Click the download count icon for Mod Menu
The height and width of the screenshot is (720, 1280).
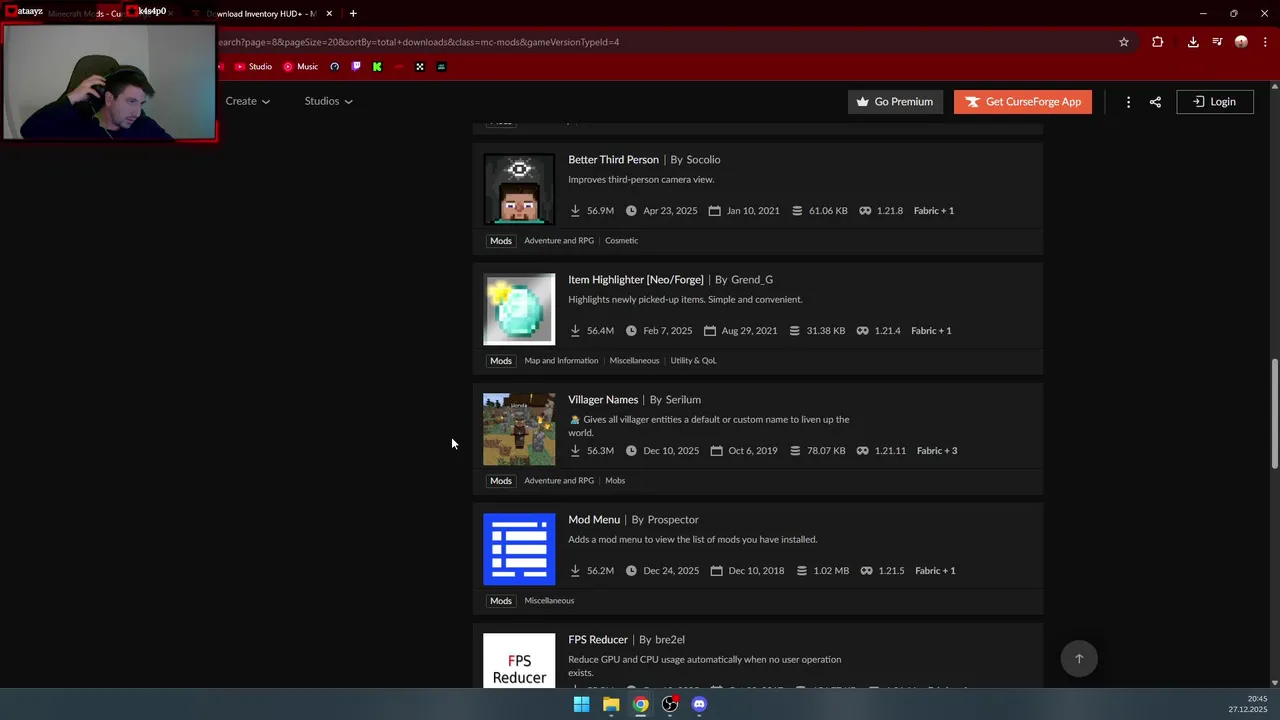tap(575, 571)
